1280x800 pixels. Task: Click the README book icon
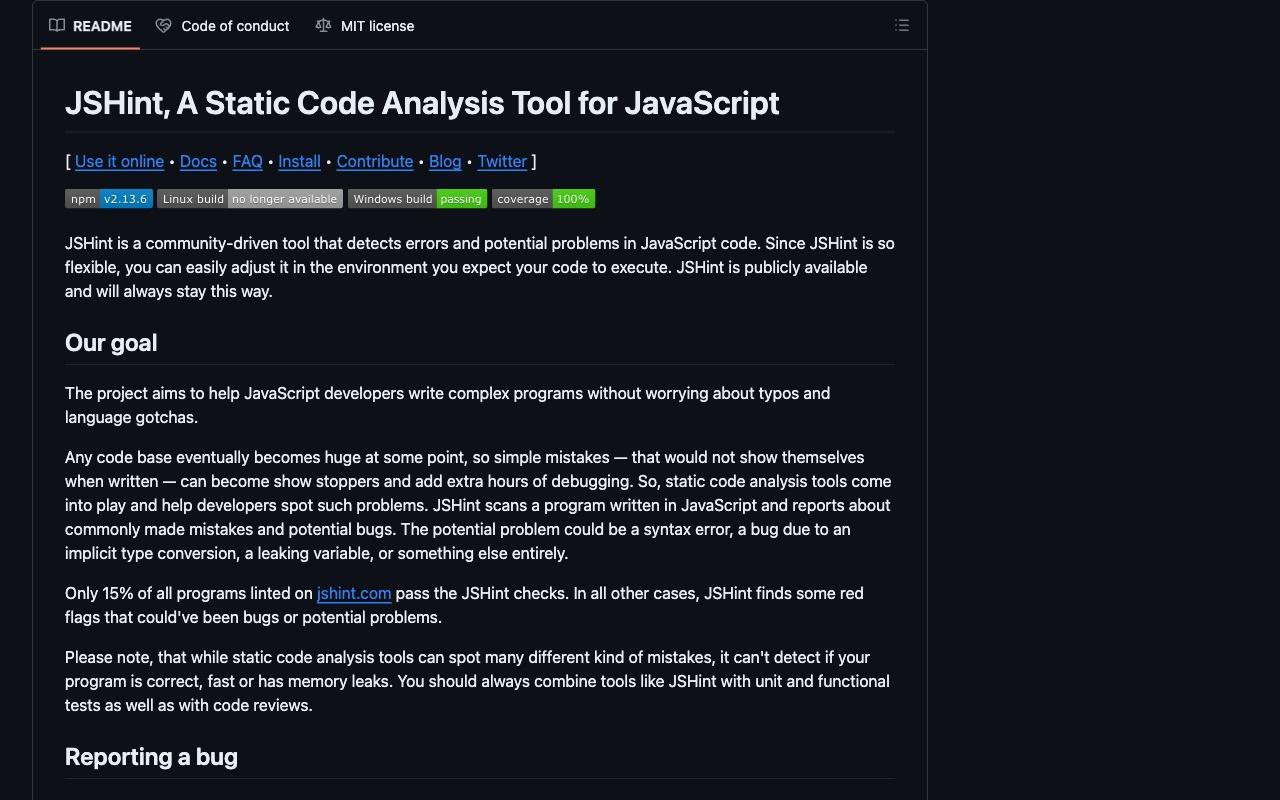(57, 26)
